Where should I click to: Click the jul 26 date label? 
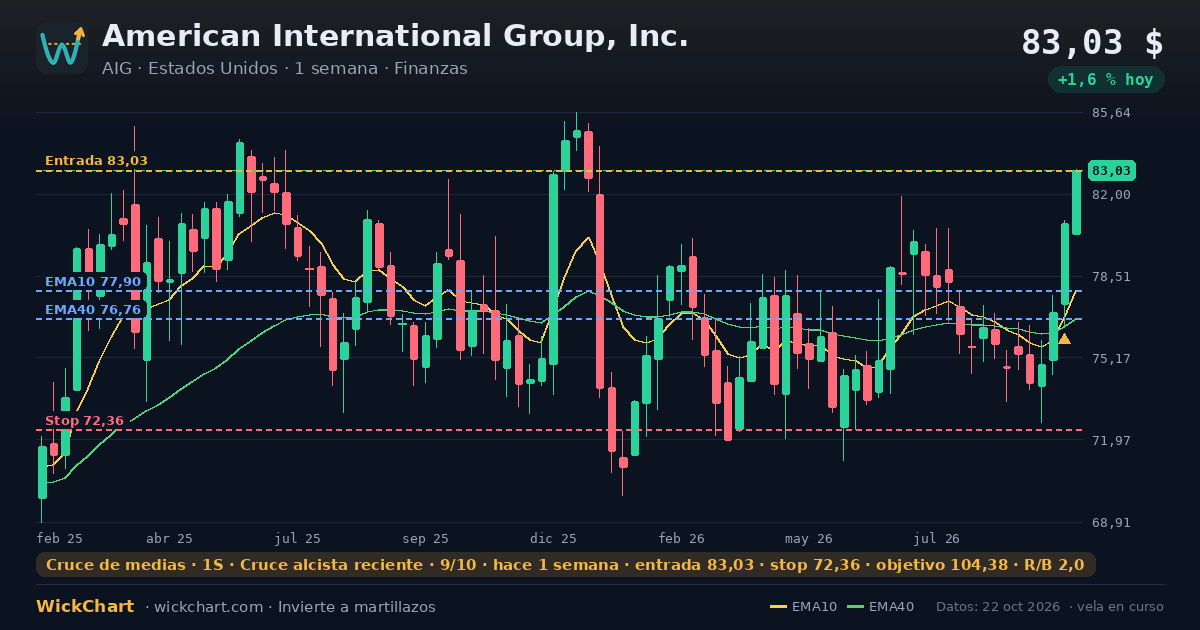pos(937,538)
